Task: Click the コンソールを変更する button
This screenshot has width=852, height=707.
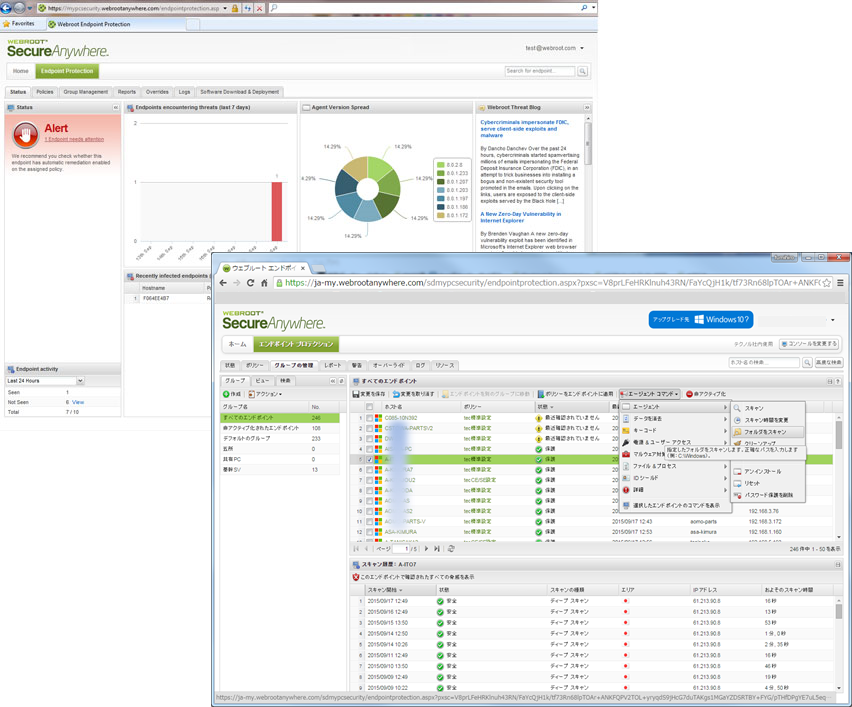Action: [x=809, y=344]
